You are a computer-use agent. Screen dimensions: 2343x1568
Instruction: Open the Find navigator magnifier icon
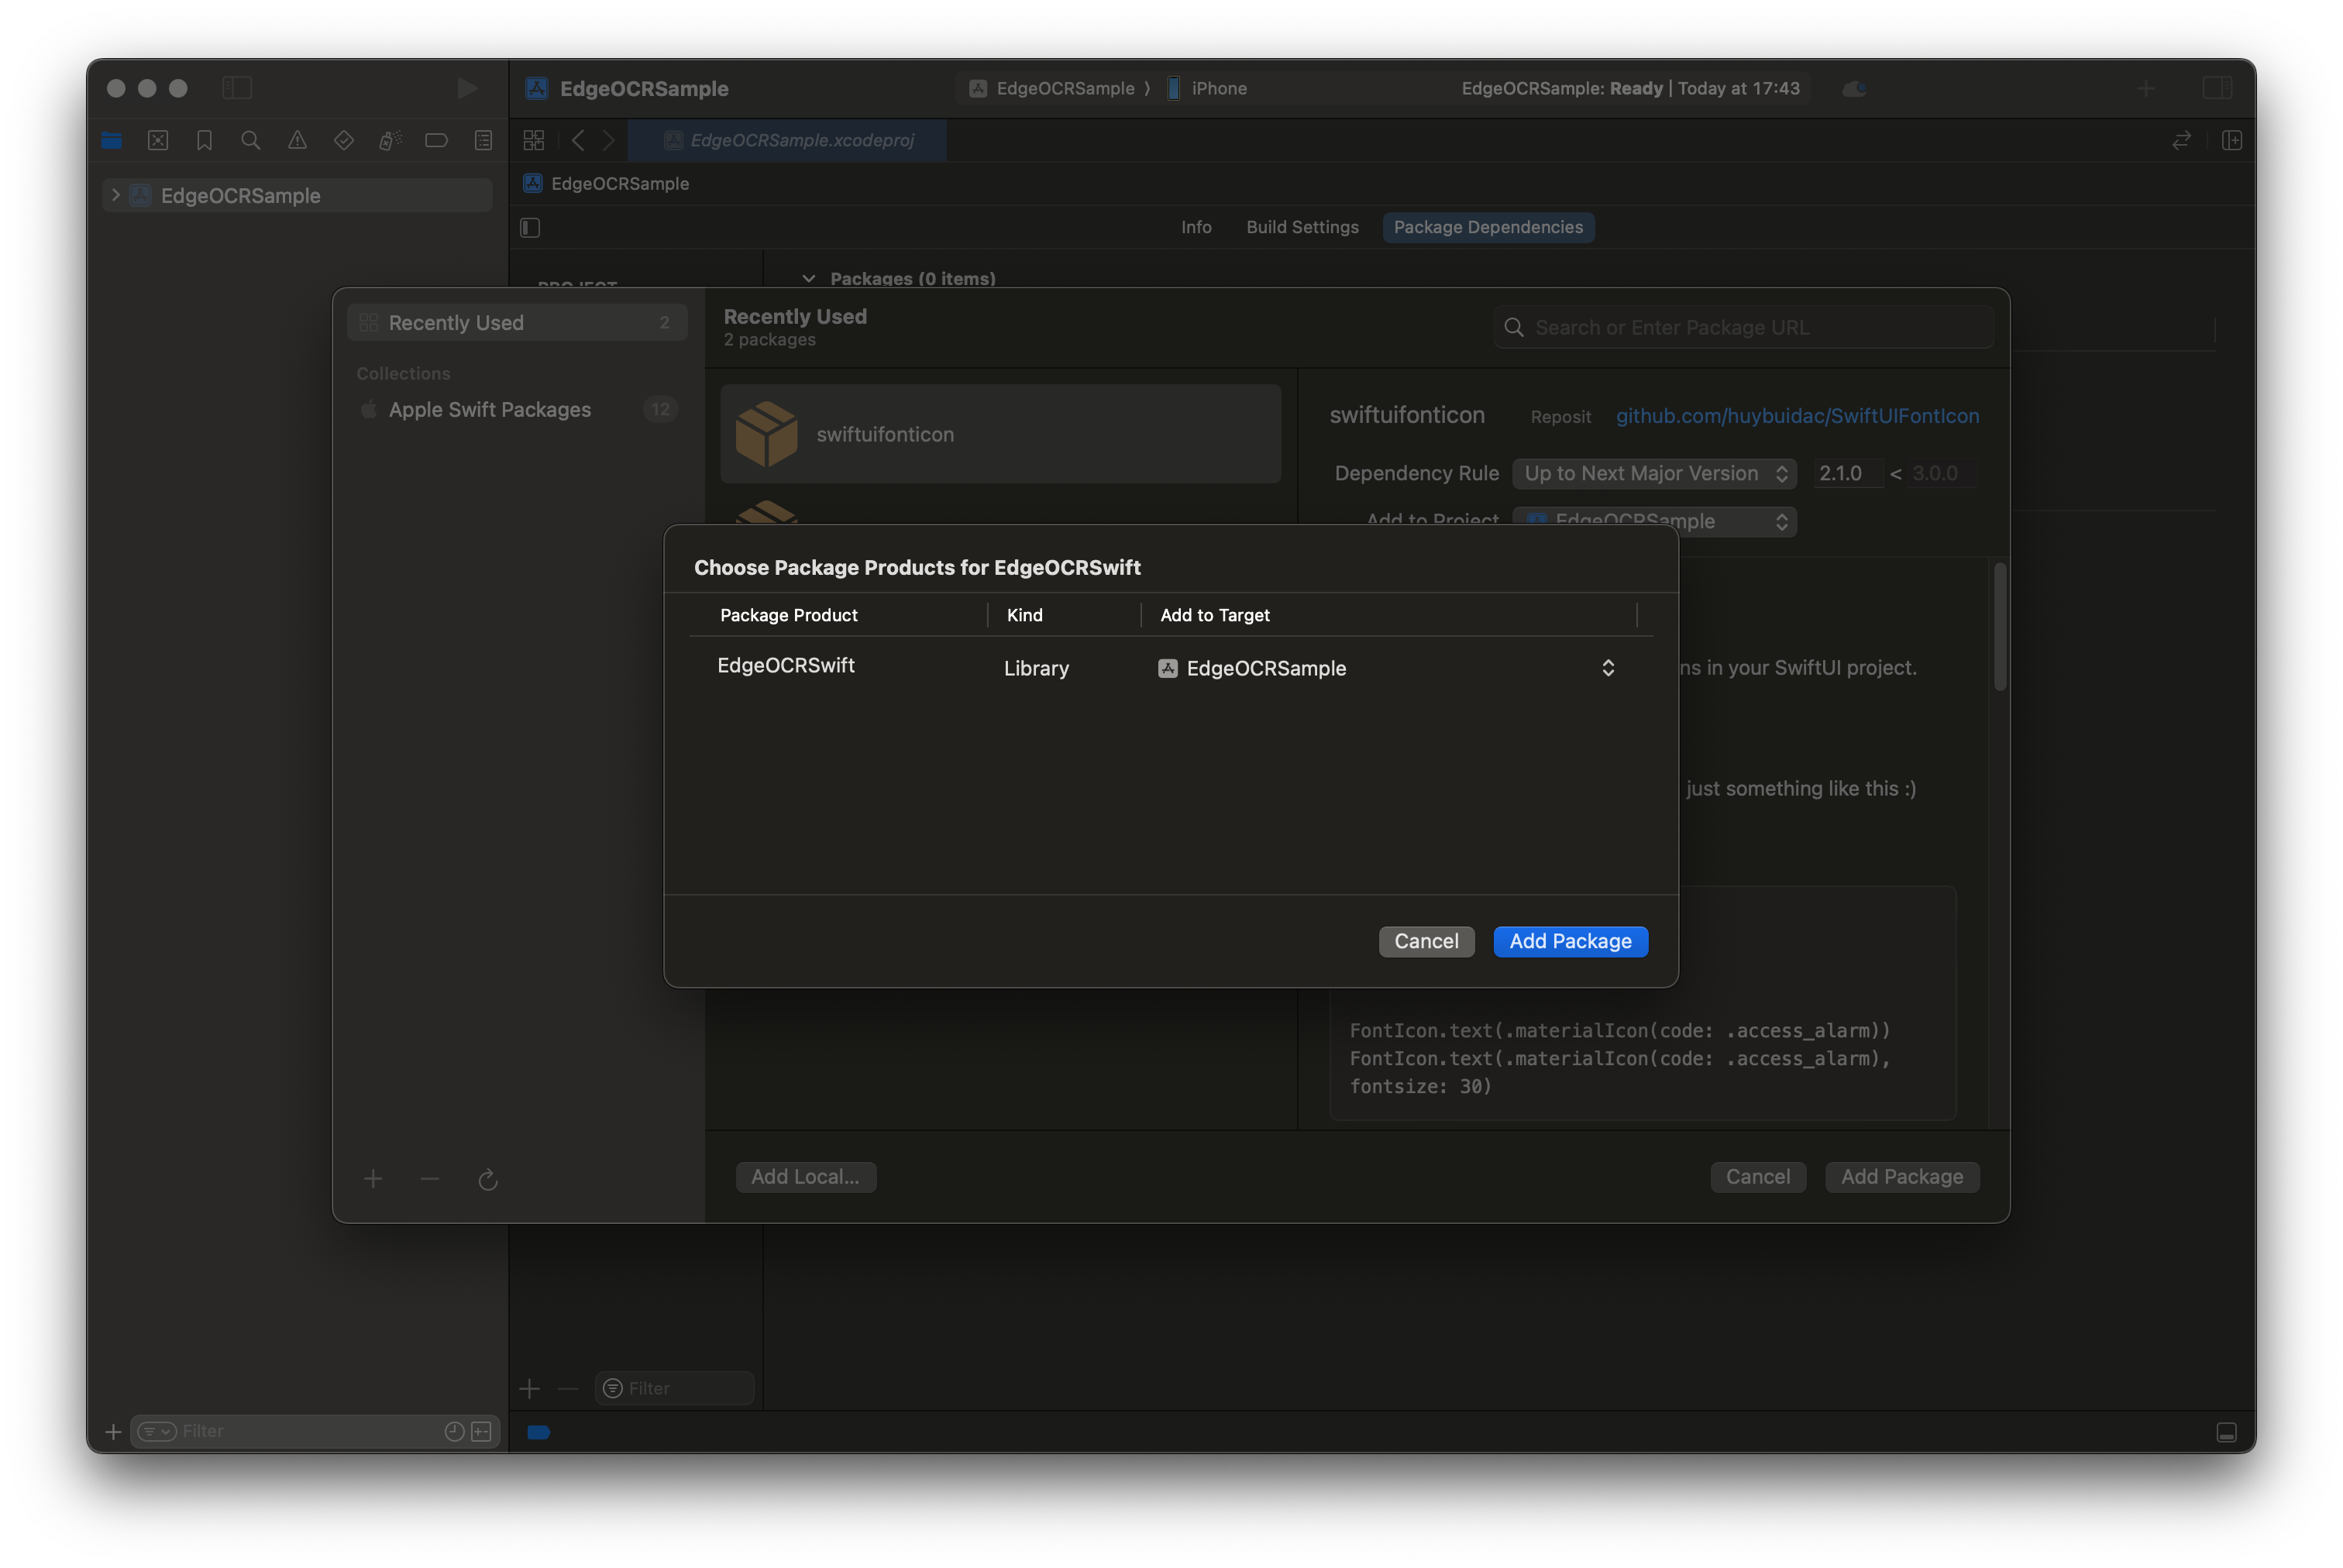tap(251, 140)
